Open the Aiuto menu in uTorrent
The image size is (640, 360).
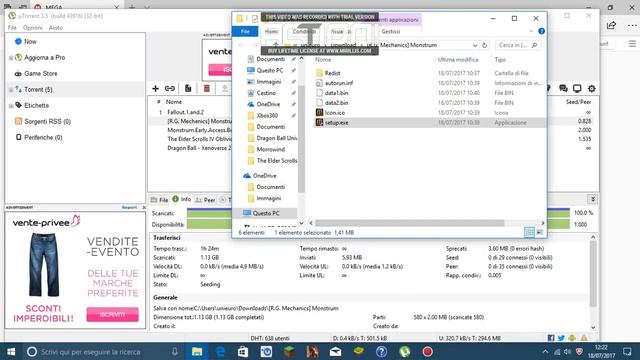56,28
